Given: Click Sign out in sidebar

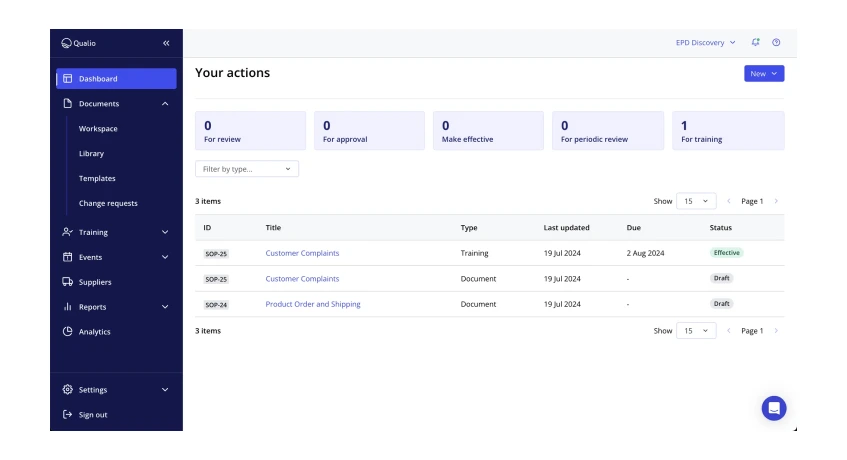Looking at the screenshot, I should pyautogui.click(x=93, y=415).
